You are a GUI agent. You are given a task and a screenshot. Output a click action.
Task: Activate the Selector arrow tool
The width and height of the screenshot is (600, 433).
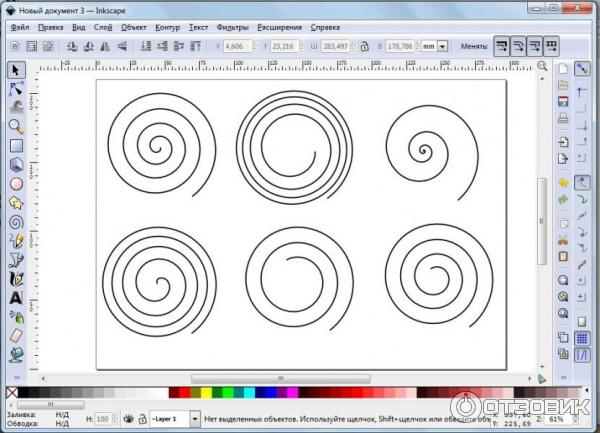pyautogui.click(x=16, y=70)
